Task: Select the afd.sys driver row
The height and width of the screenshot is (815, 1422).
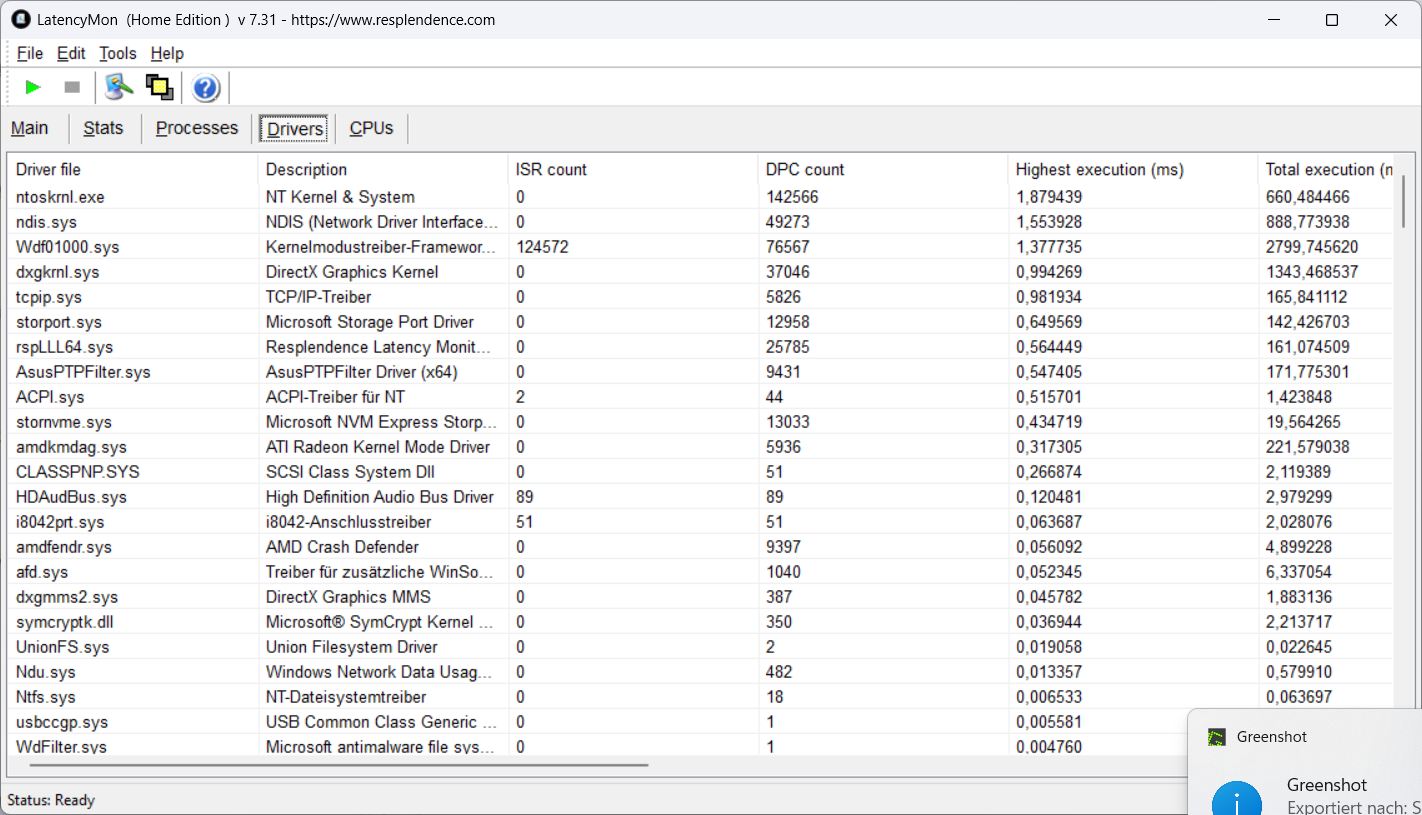Action: (700, 572)
